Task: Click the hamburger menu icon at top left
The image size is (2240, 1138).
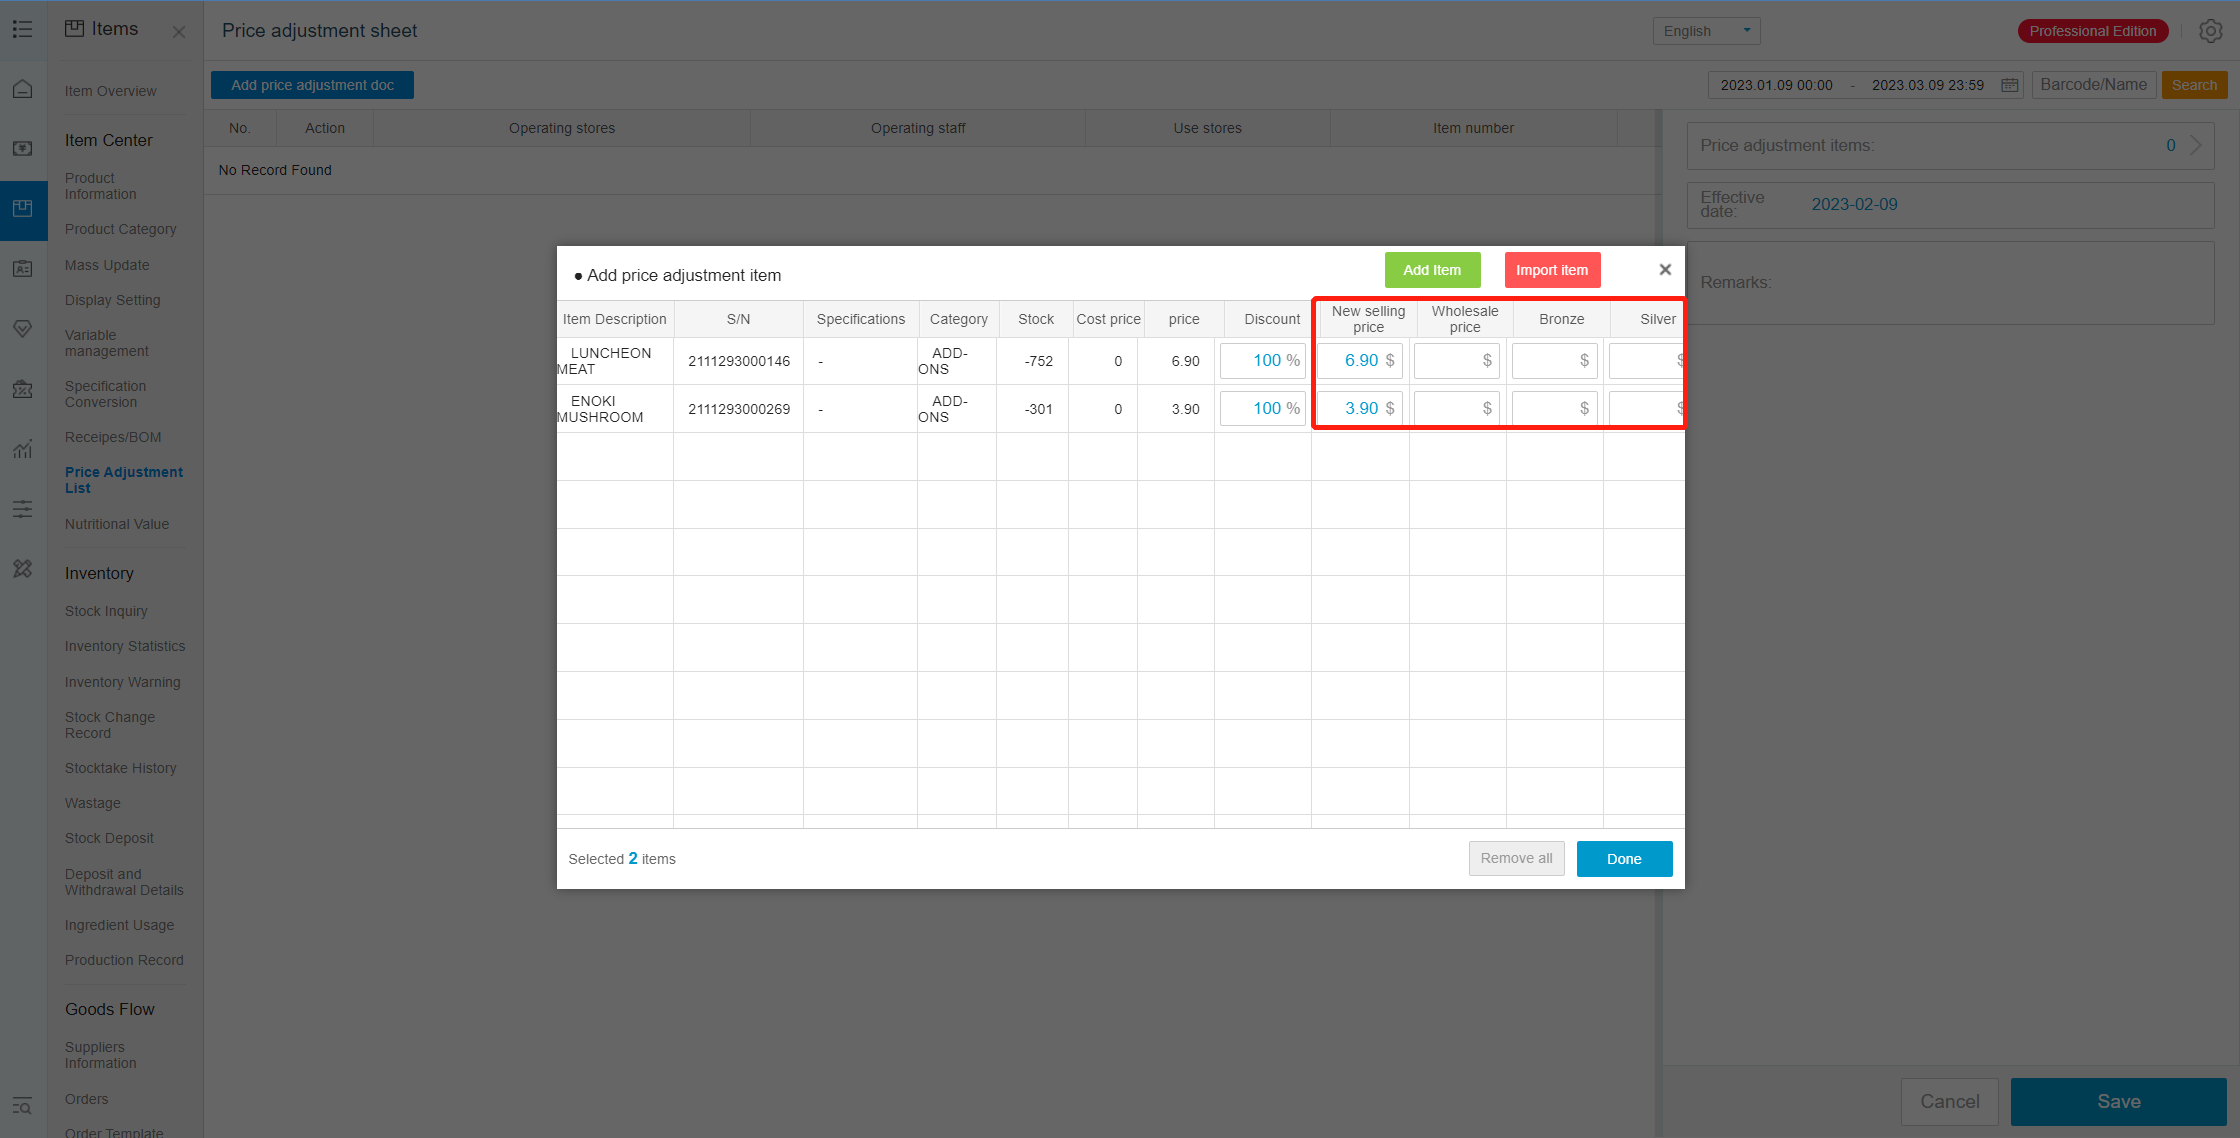Action: coord(23,30)
